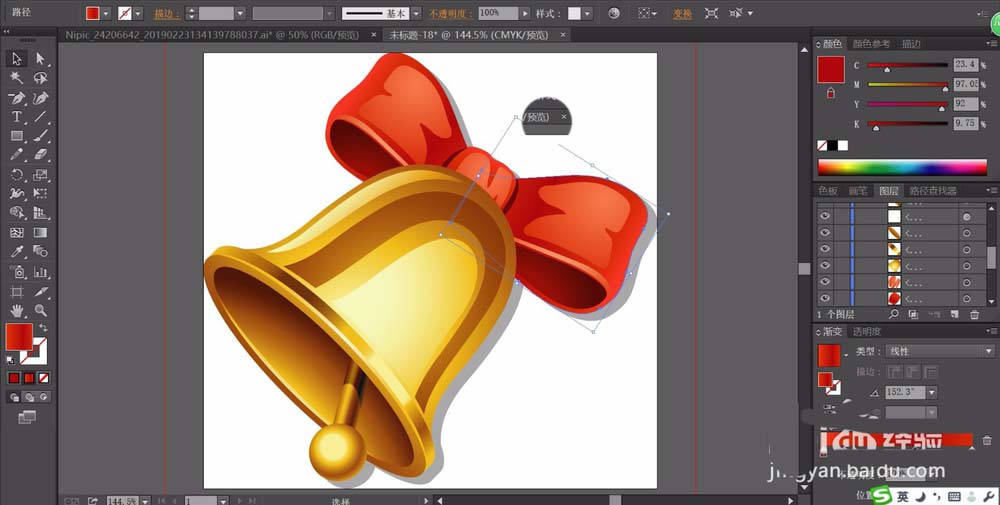Image resolution: width=1000 pixels, height=505 pixels.
Task: Select the Paintbrush tool
Action: [41, 136]
